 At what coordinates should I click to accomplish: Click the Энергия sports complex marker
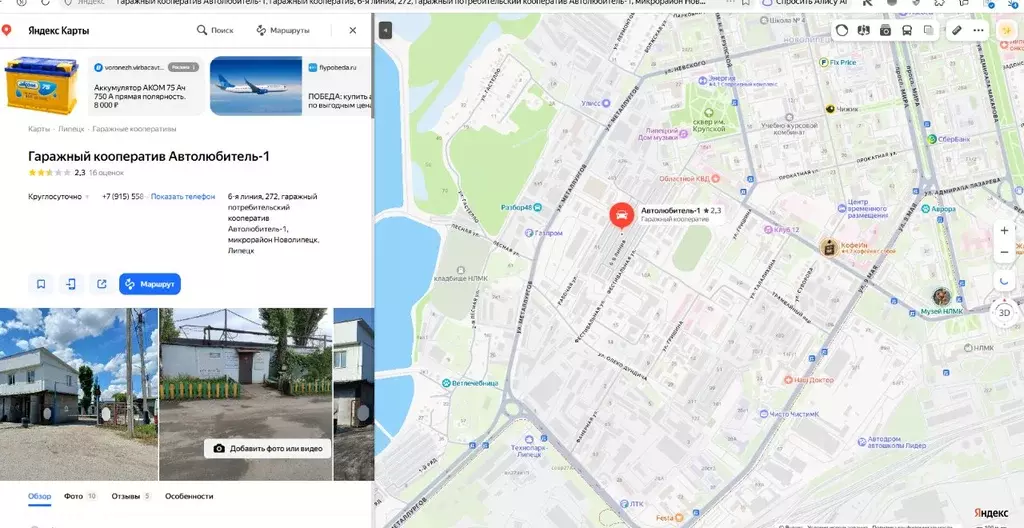pyautogui.click(x=702, y=80)
